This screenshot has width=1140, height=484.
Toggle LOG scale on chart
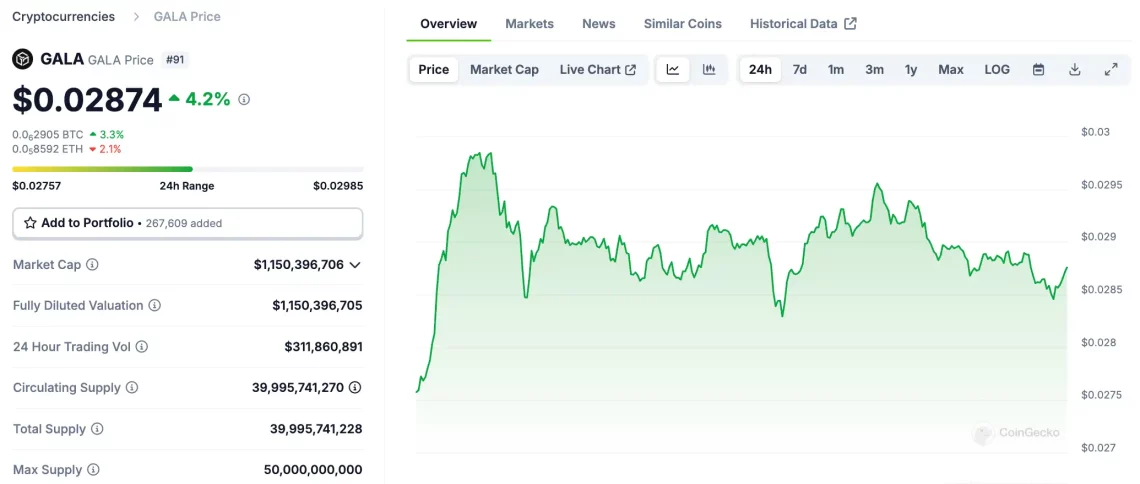[x=997, y=70]
